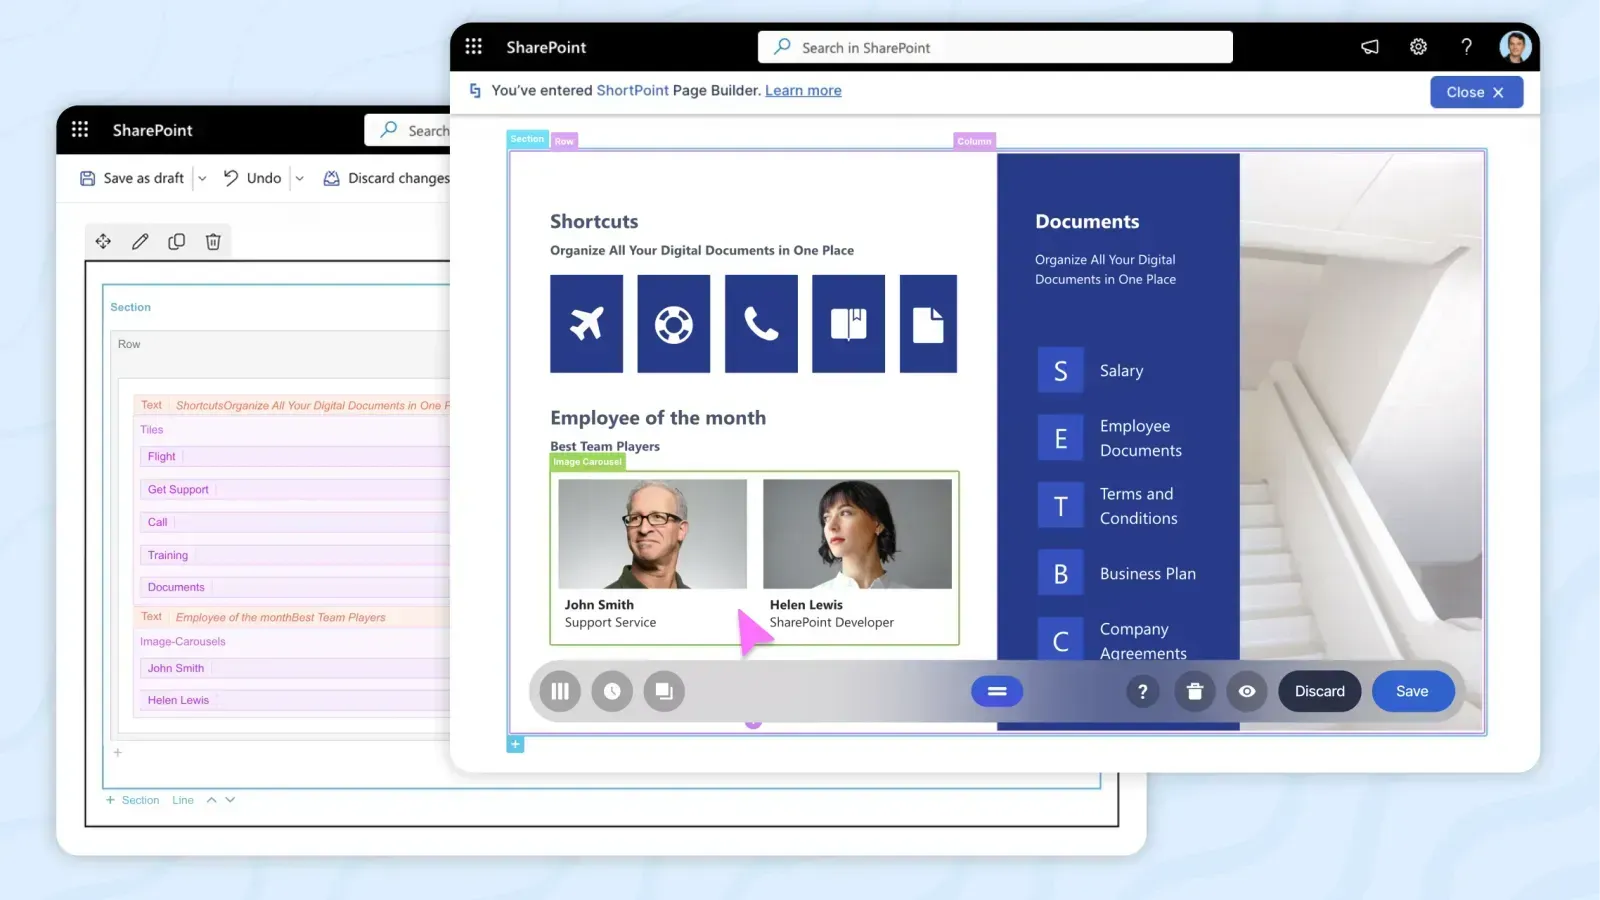The image size is (1600, 900).
Task: Click the Learn more link
Action: [x=803, y=90]
